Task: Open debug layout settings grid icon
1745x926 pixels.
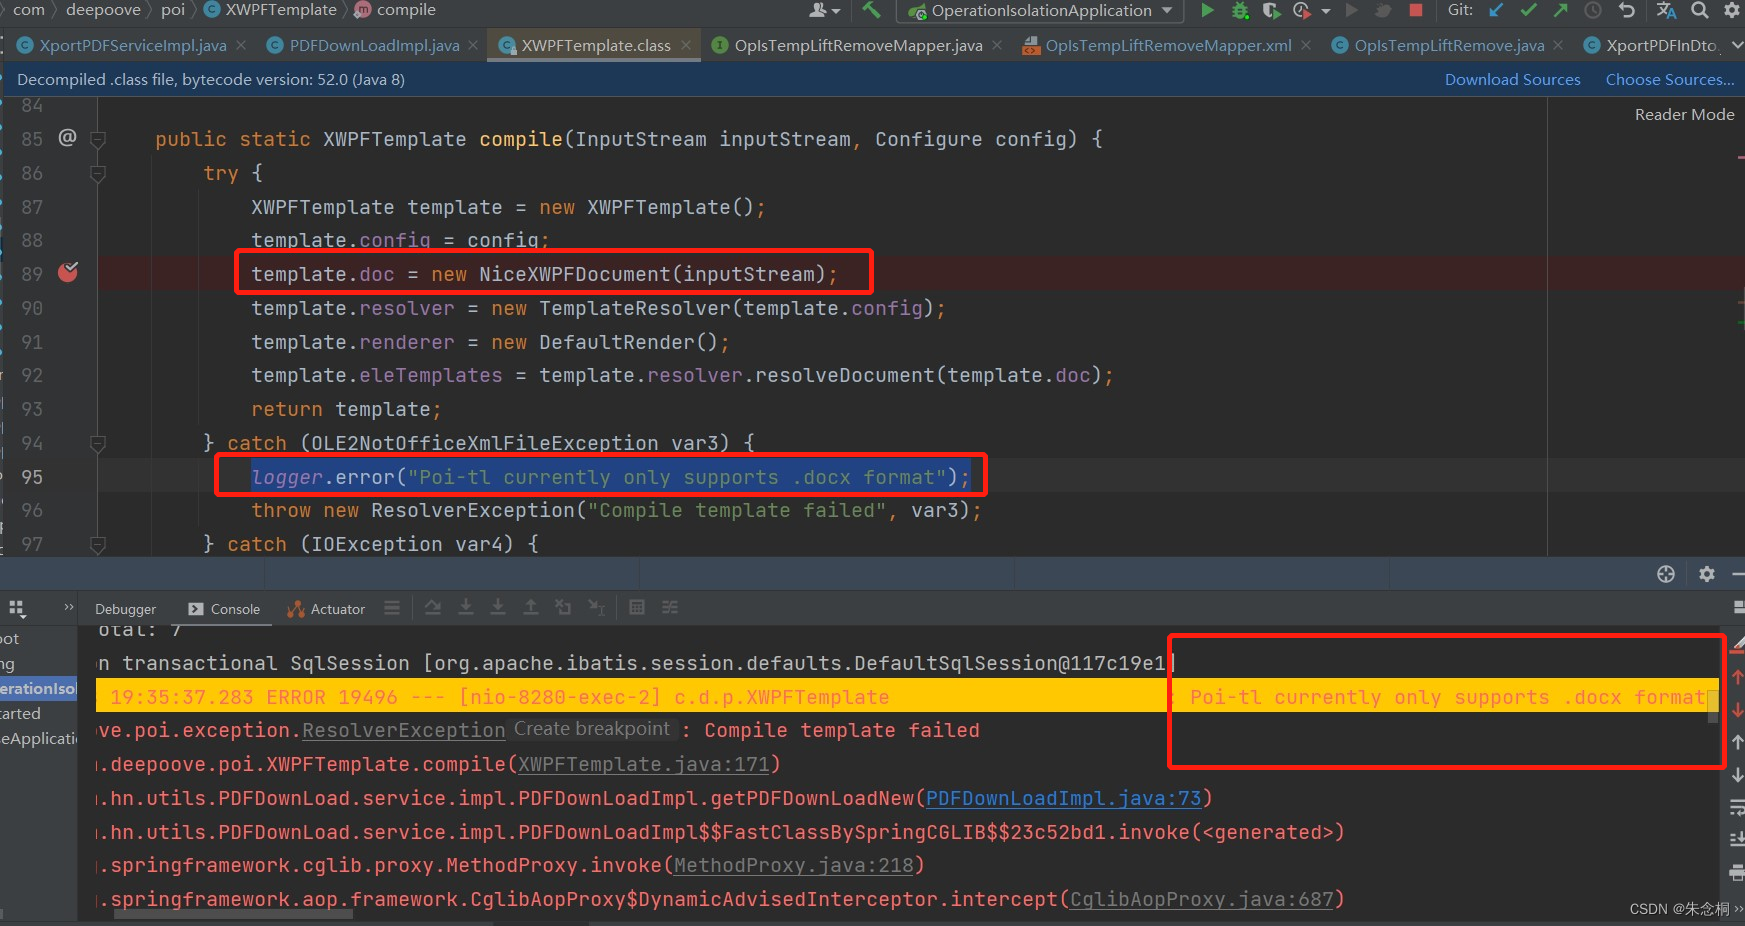Action: click(x=17, y=608)
